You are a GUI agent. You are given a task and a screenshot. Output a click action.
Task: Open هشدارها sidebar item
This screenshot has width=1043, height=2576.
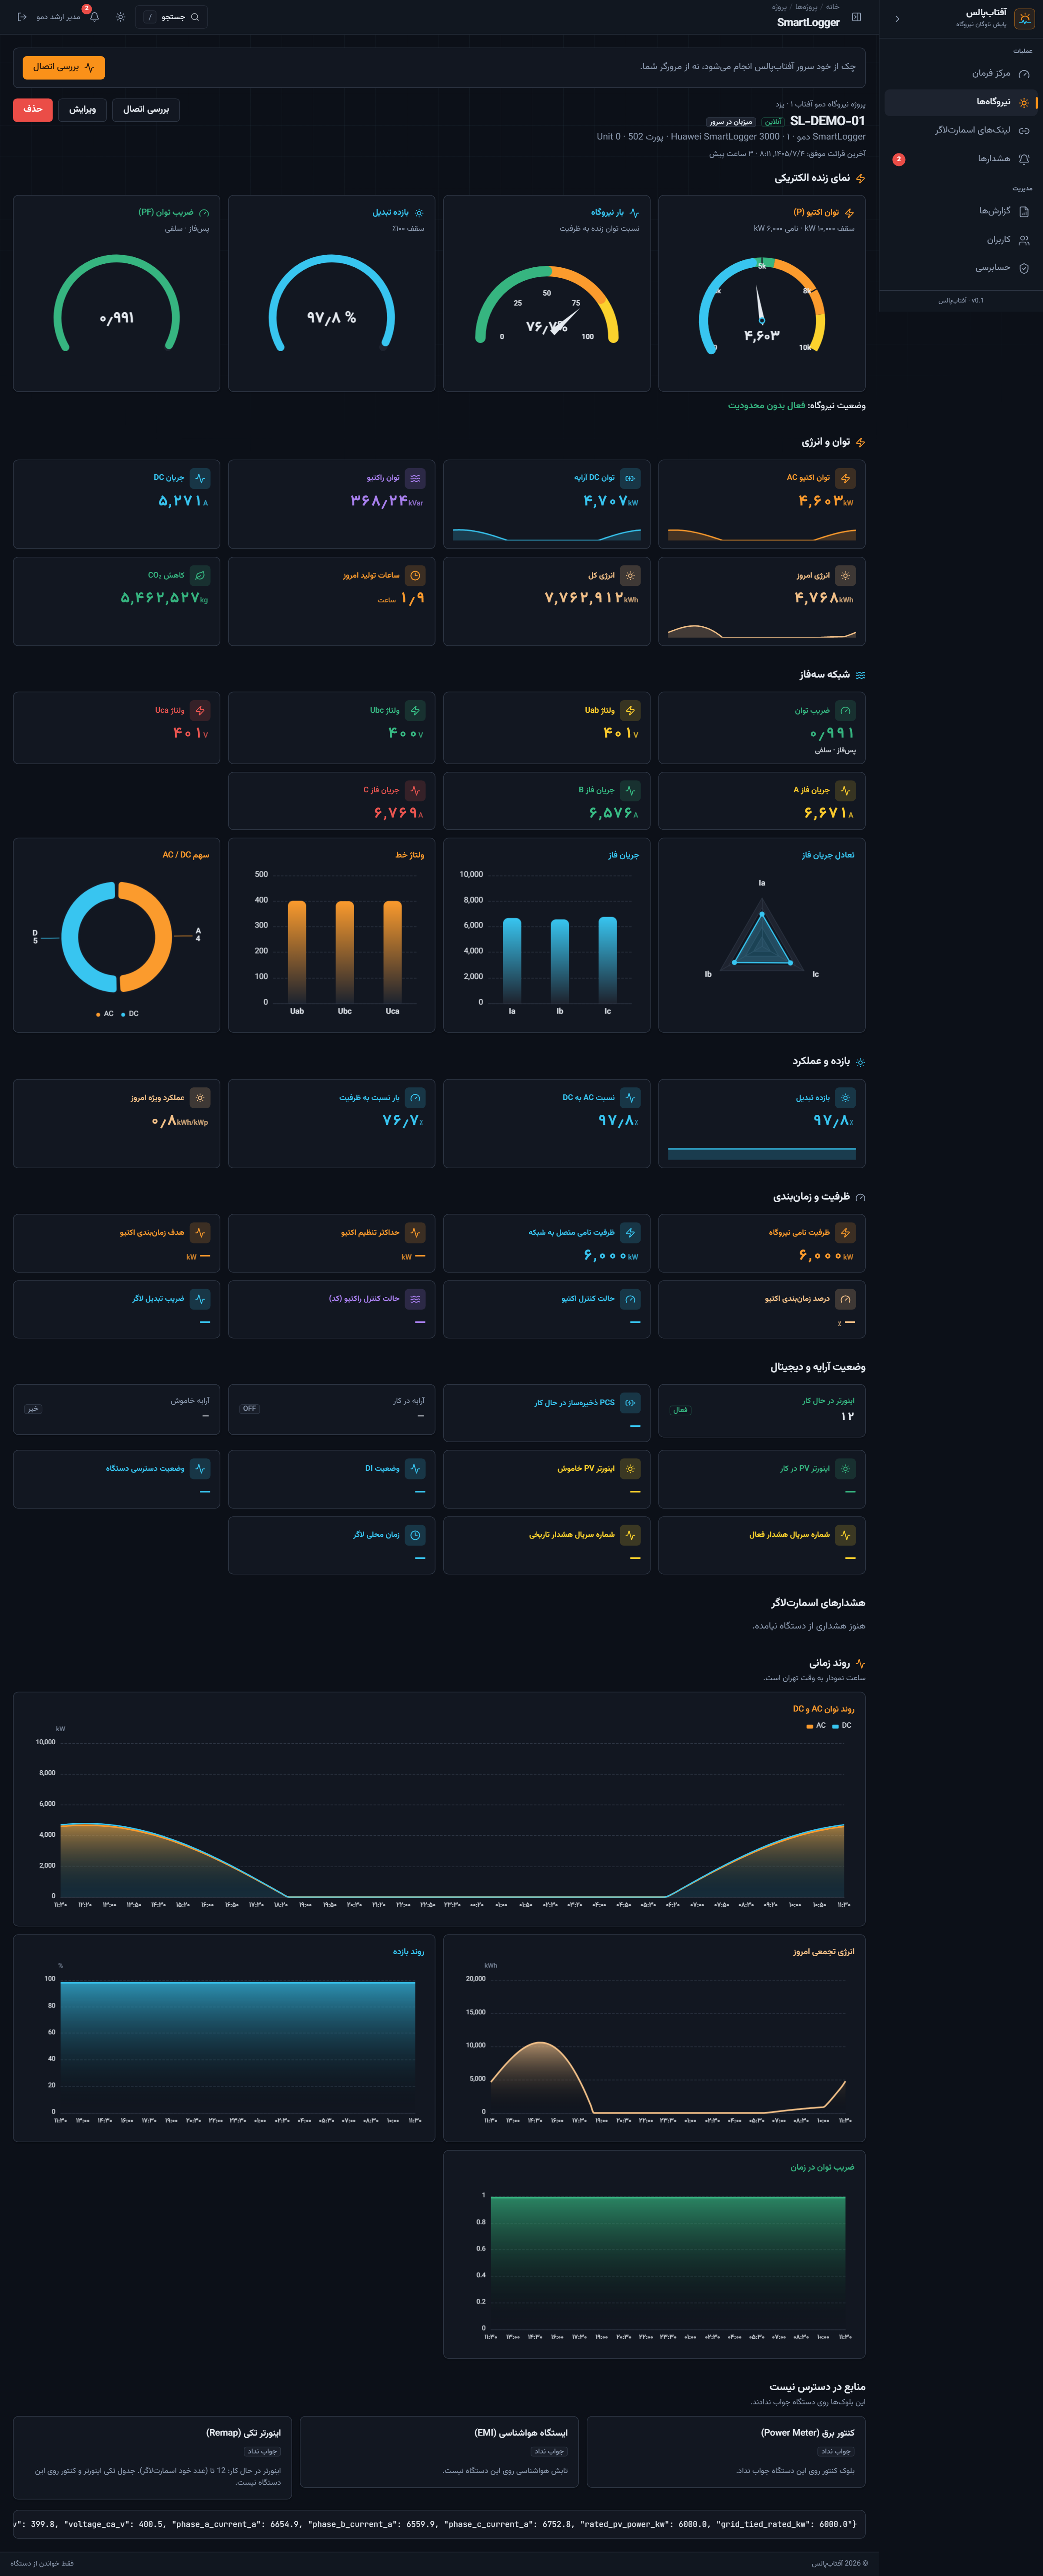(960, 159)
